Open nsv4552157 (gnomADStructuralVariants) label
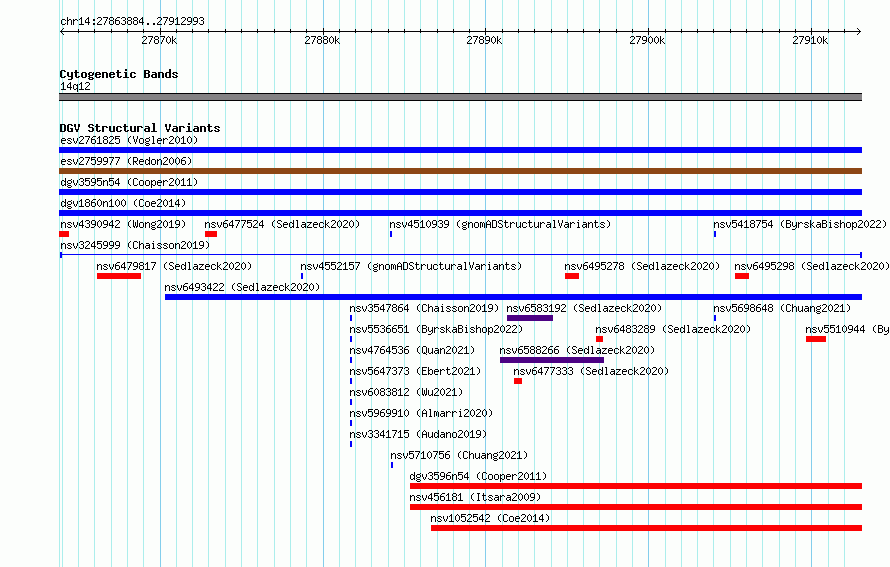Screen dimensions: 890x567 click(x=411, y=266)
